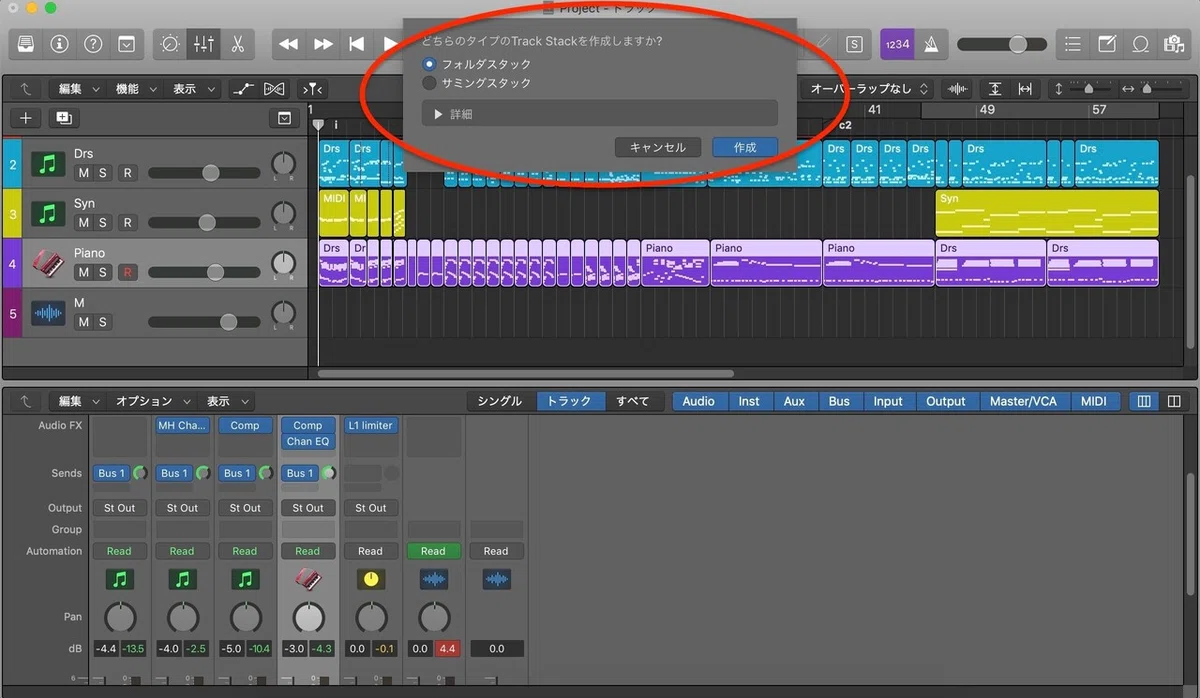Toggle the Inst channel filter button
This screenshot has height=698, width=1200.
(749, 401)
